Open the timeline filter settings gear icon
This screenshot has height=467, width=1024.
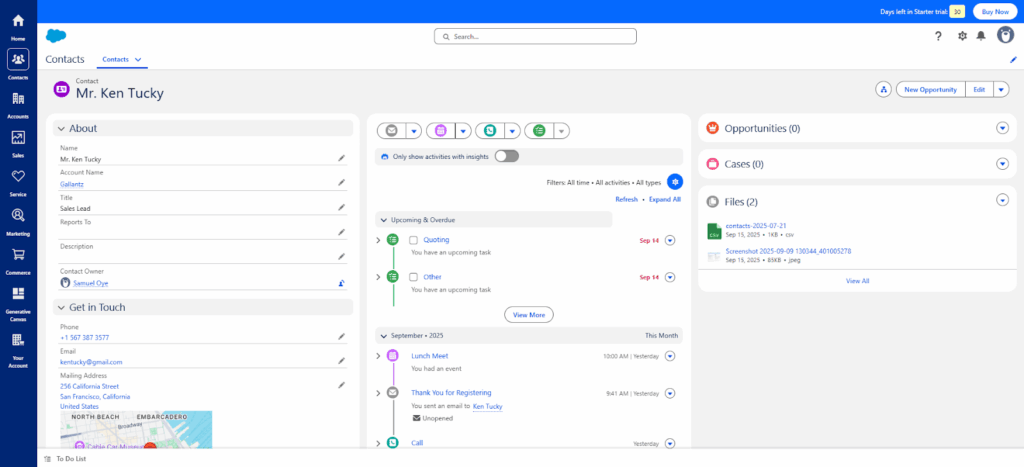[x=675, y=182]
